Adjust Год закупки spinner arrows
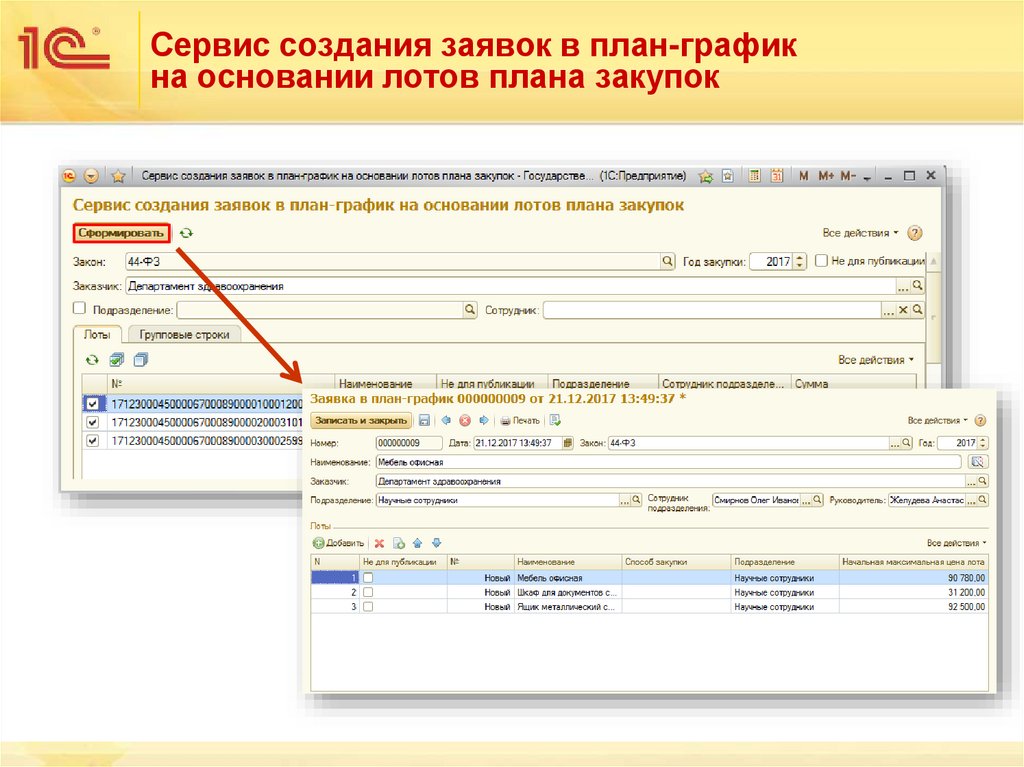Viewport: 1024px width, 767px height. (801, 261)
